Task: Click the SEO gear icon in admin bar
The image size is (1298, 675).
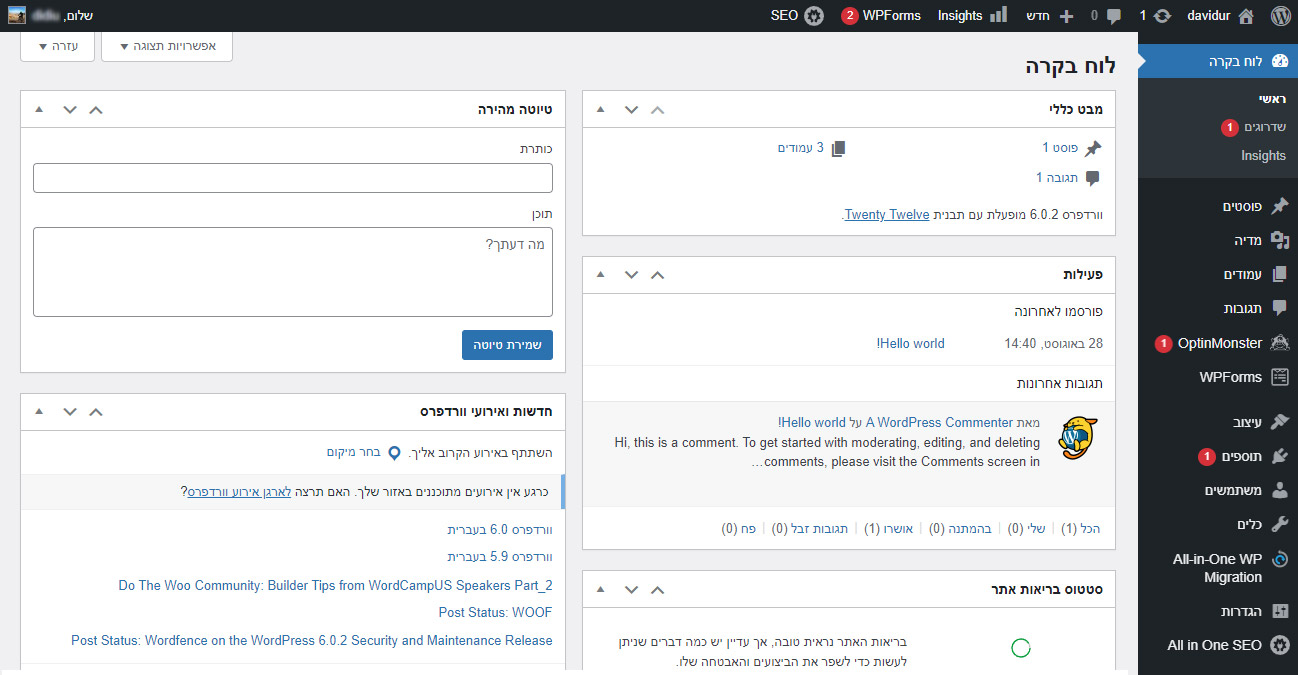Action: pyautogui.click(x=815, y=16)
